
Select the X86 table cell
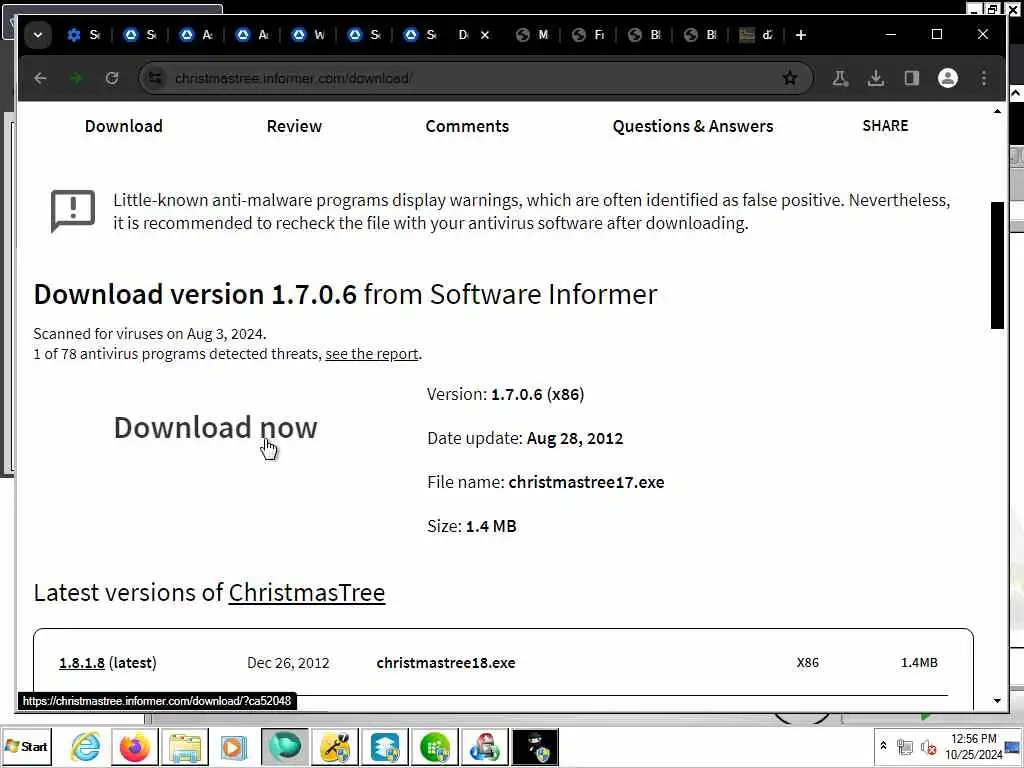coord(807,662)
